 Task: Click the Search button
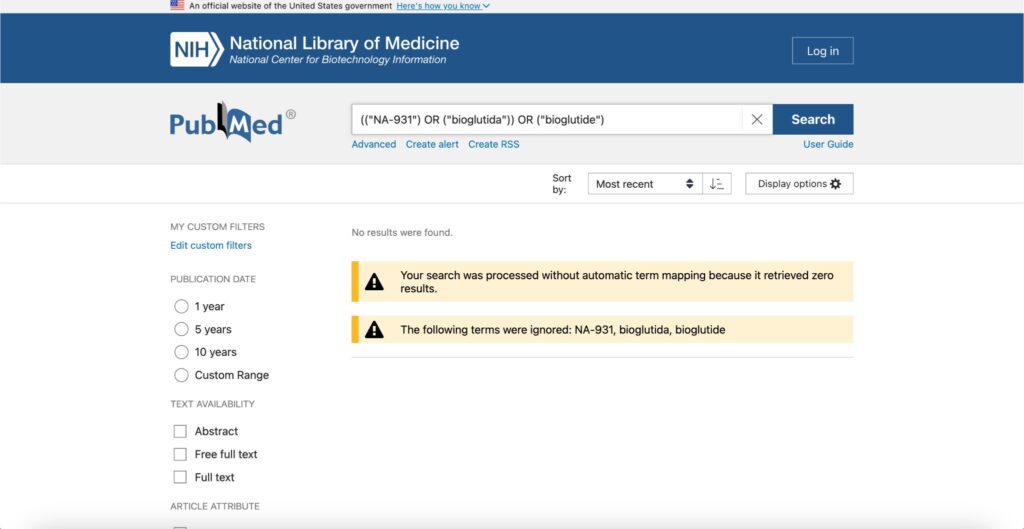tap(813, 120)
